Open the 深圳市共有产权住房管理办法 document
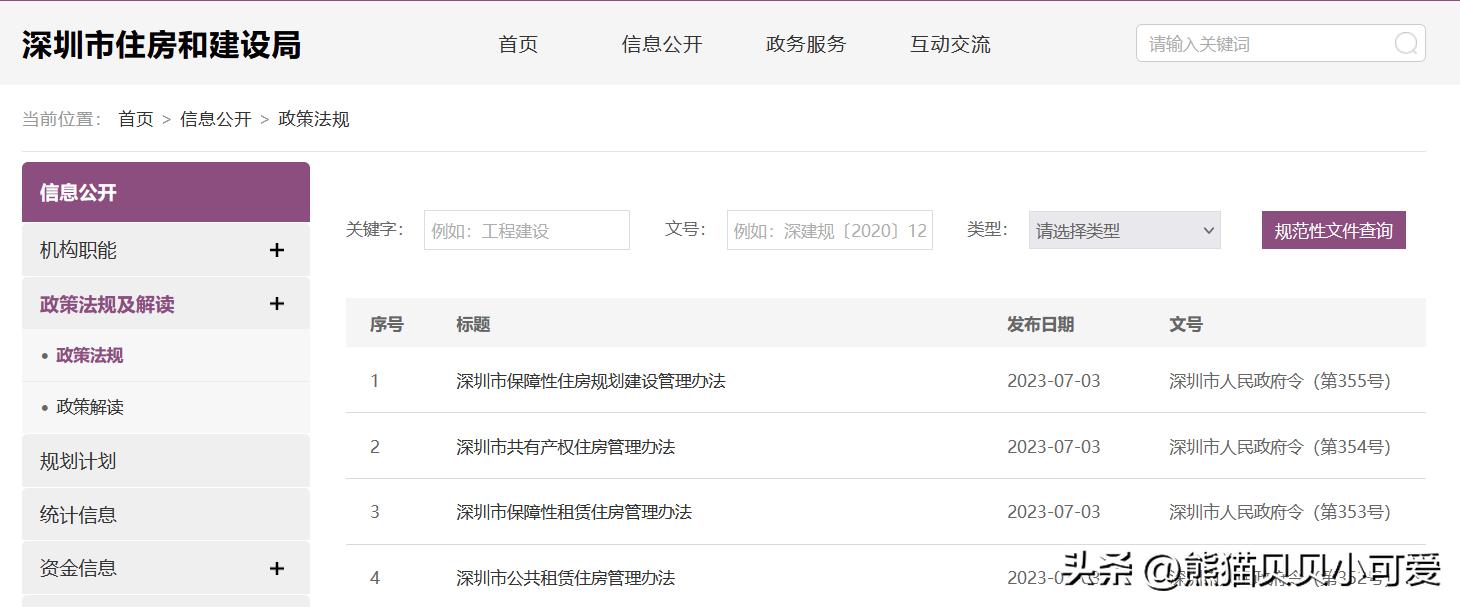This screenshot has height=607, width=1460. coord(565,446)
